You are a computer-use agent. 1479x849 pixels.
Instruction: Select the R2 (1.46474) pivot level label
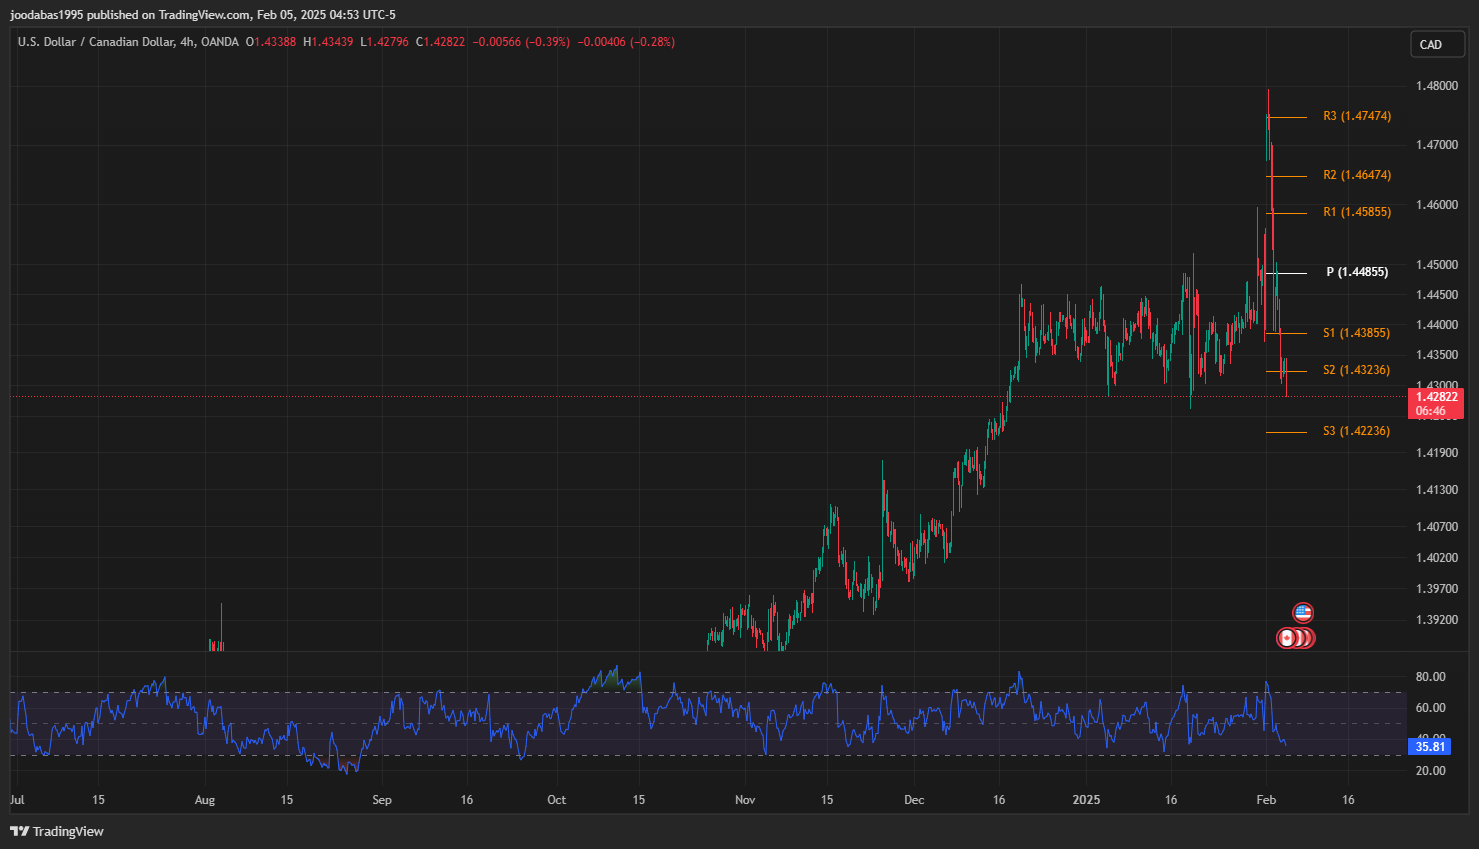click(x=1356, y=175)
